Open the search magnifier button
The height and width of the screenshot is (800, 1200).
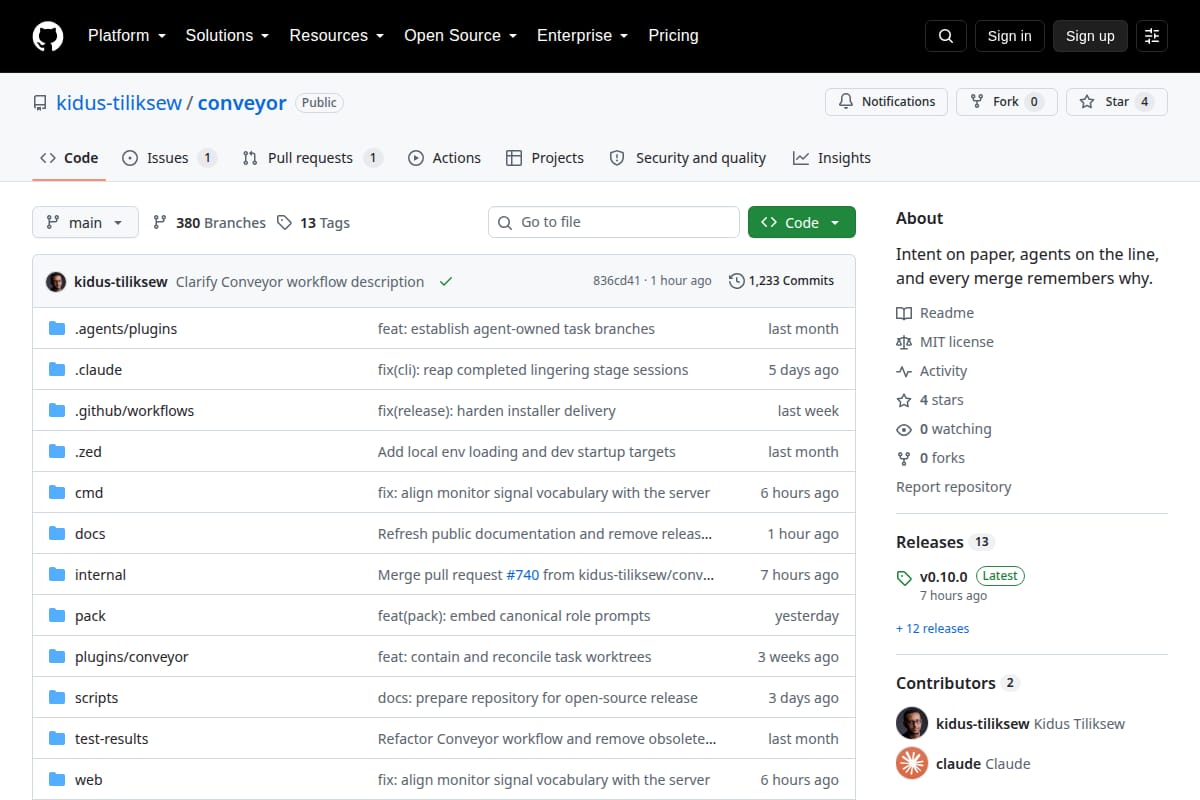coord(946,36)
